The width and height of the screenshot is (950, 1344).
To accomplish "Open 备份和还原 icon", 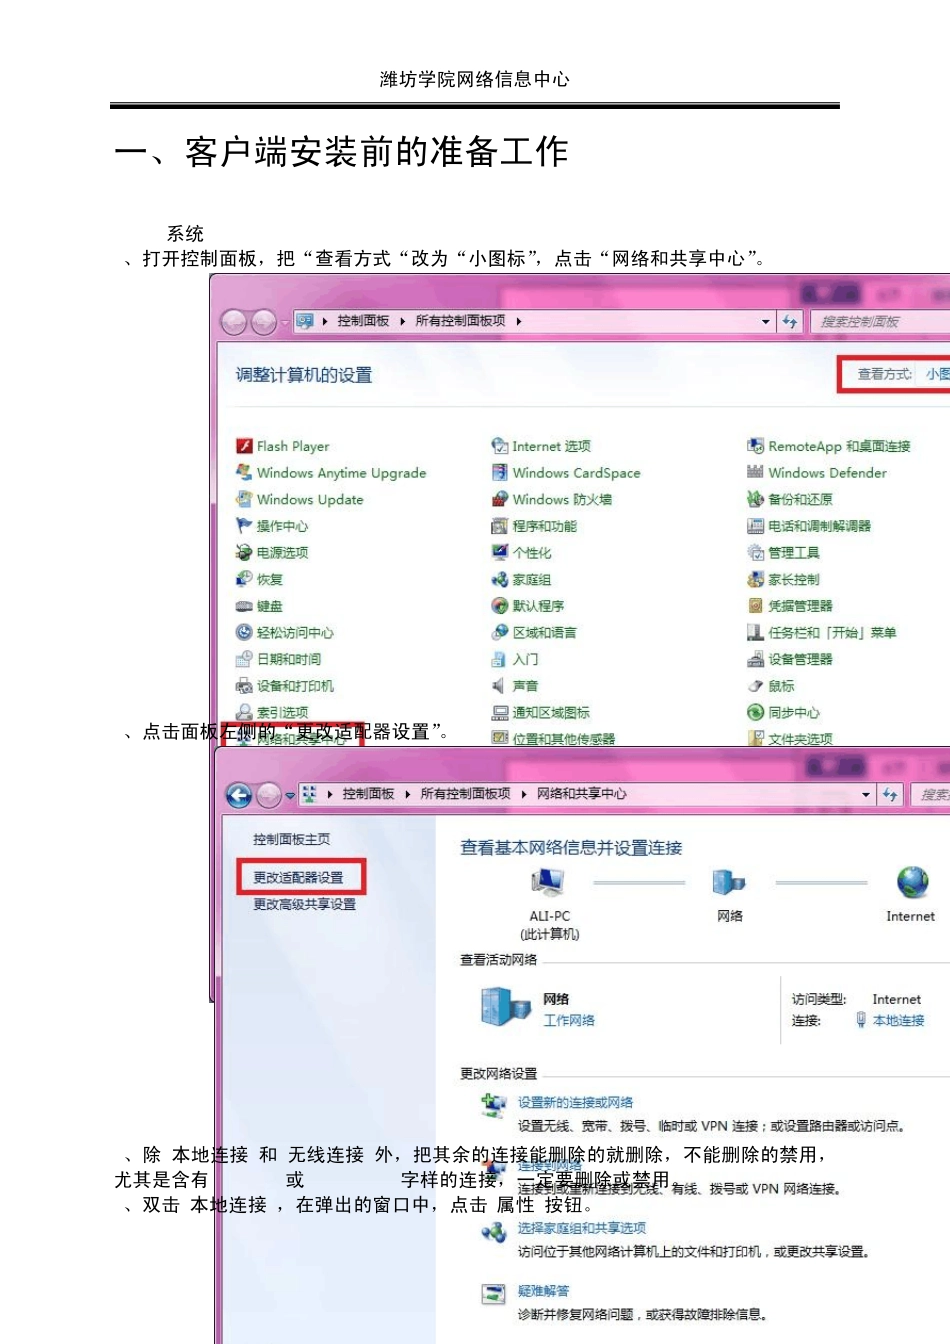I will click(x=756, y=499).
